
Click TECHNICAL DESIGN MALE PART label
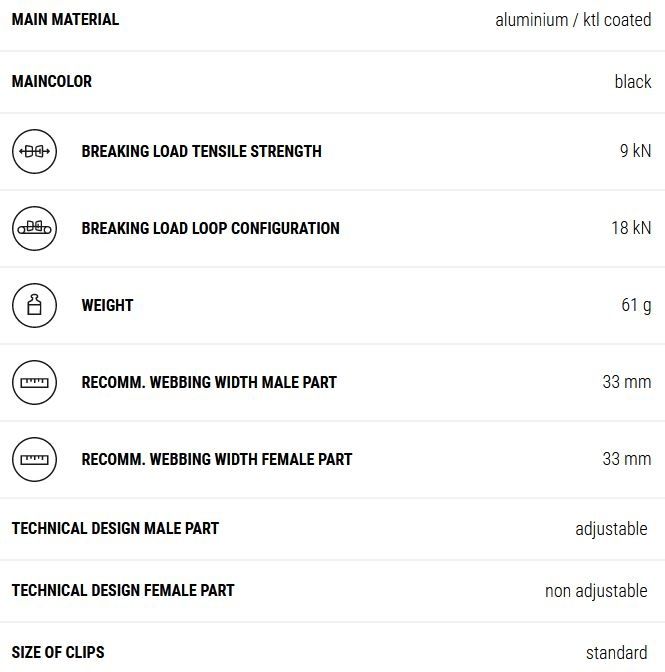click(115, 528)
